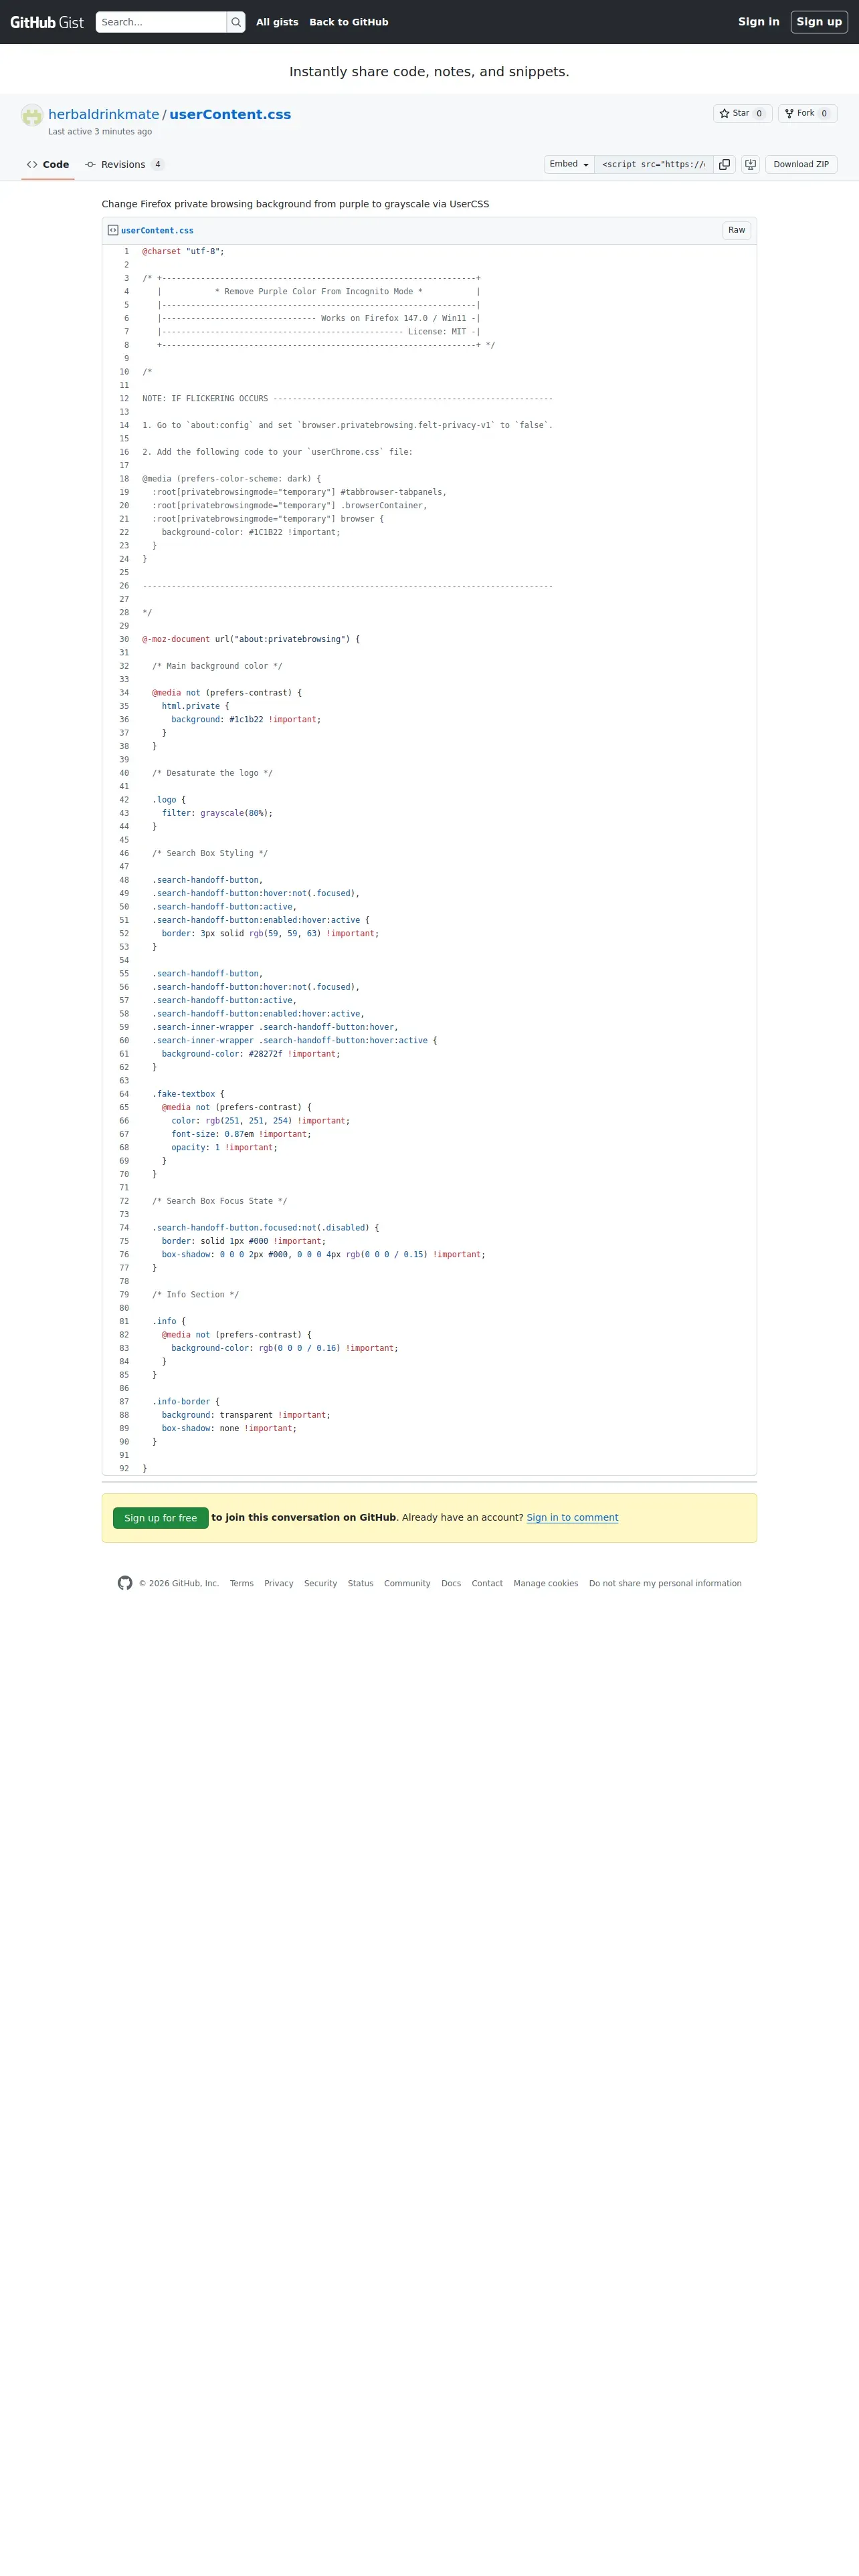The image size is (859, 2576).
Task: Click the file icon beside userContent.css header
Action: point(113,230)
